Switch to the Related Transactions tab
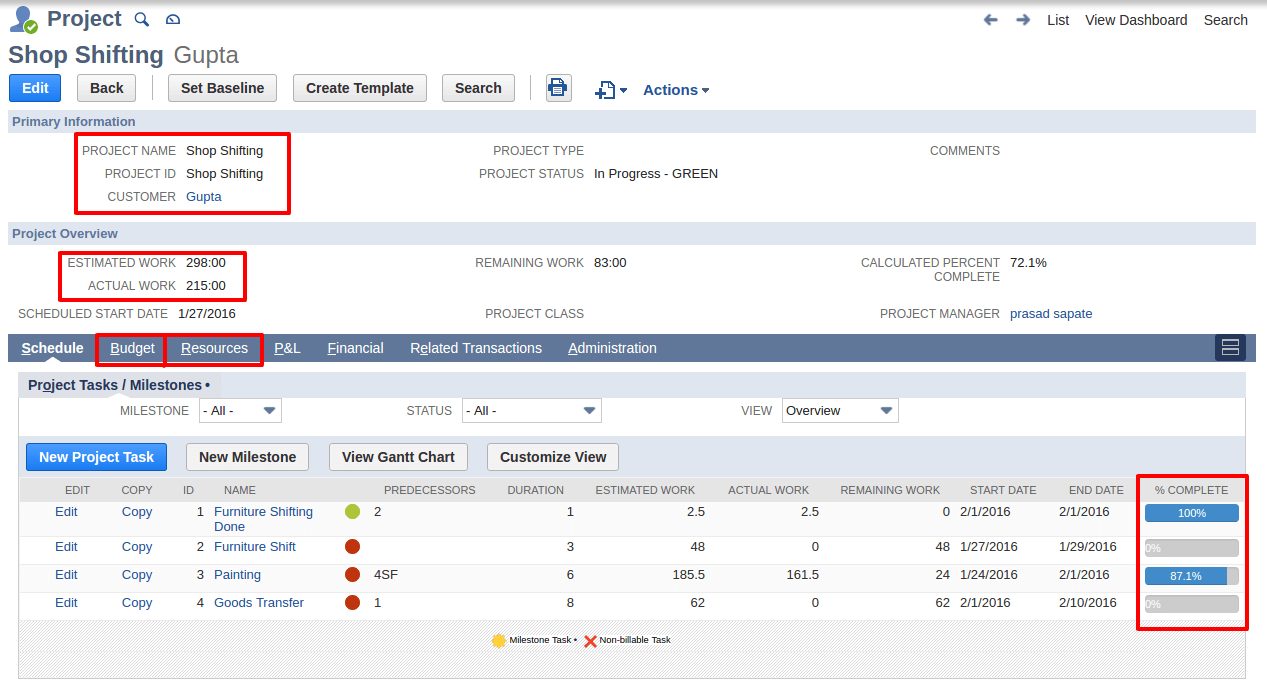The height and width of the screenshot is (695, 1267). pos(476,348)
